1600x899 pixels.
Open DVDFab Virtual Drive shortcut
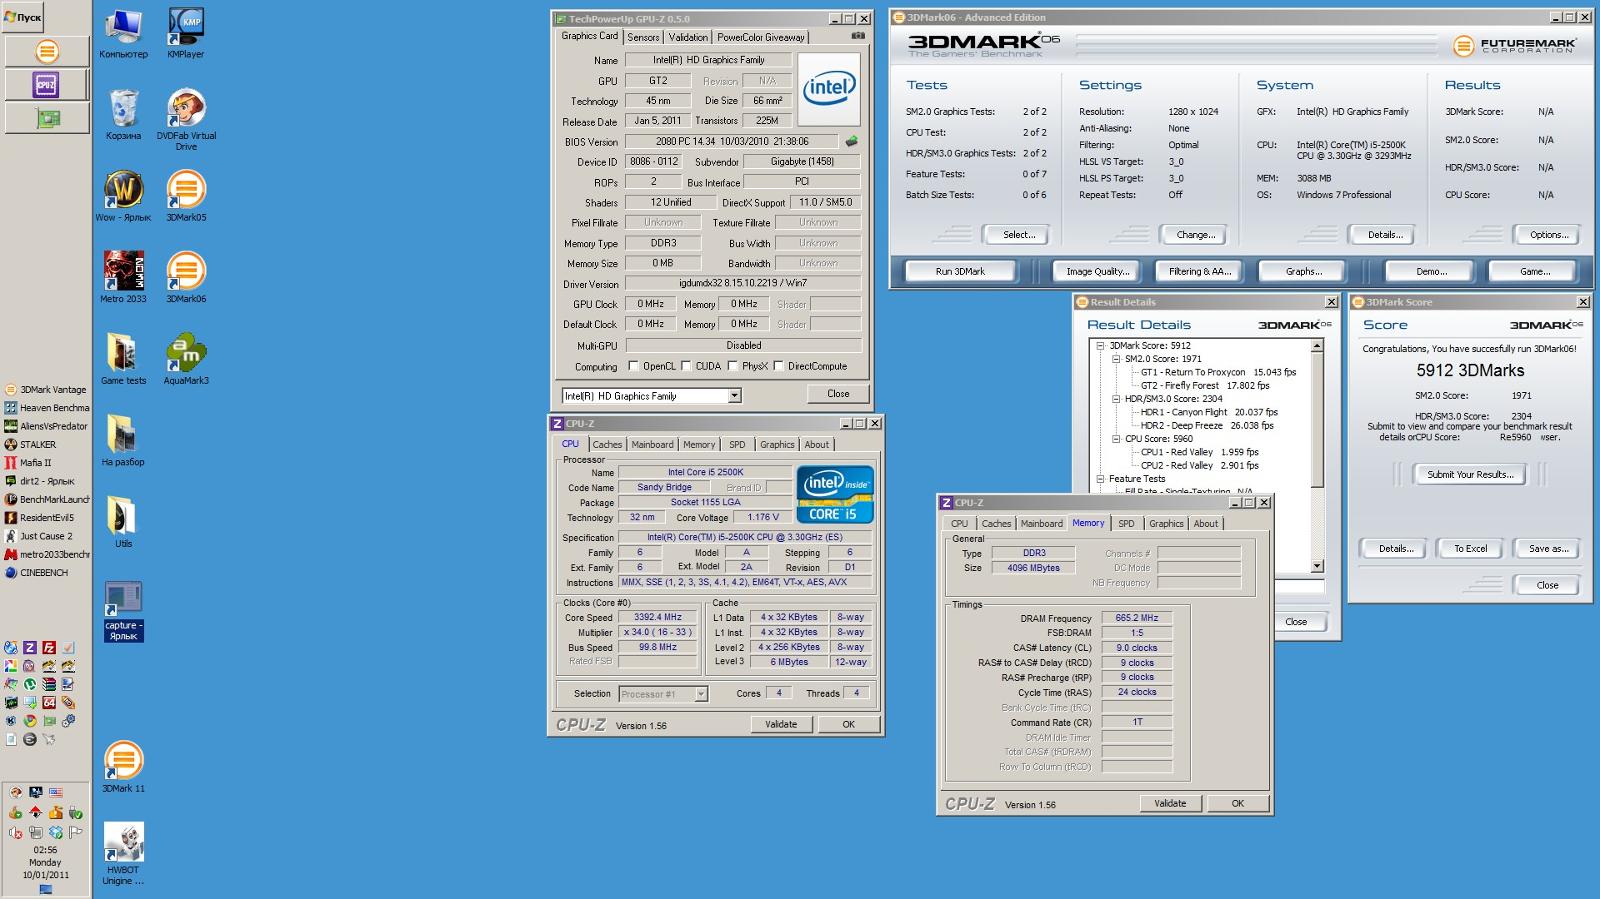pos(186,119)
